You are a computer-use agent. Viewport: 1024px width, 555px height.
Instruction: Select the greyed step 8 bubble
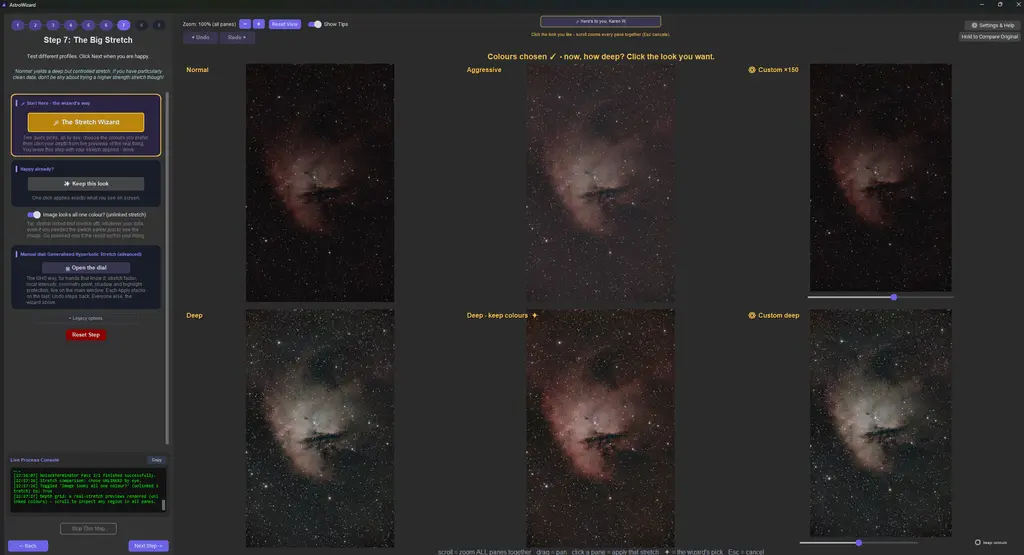point(141,25)
